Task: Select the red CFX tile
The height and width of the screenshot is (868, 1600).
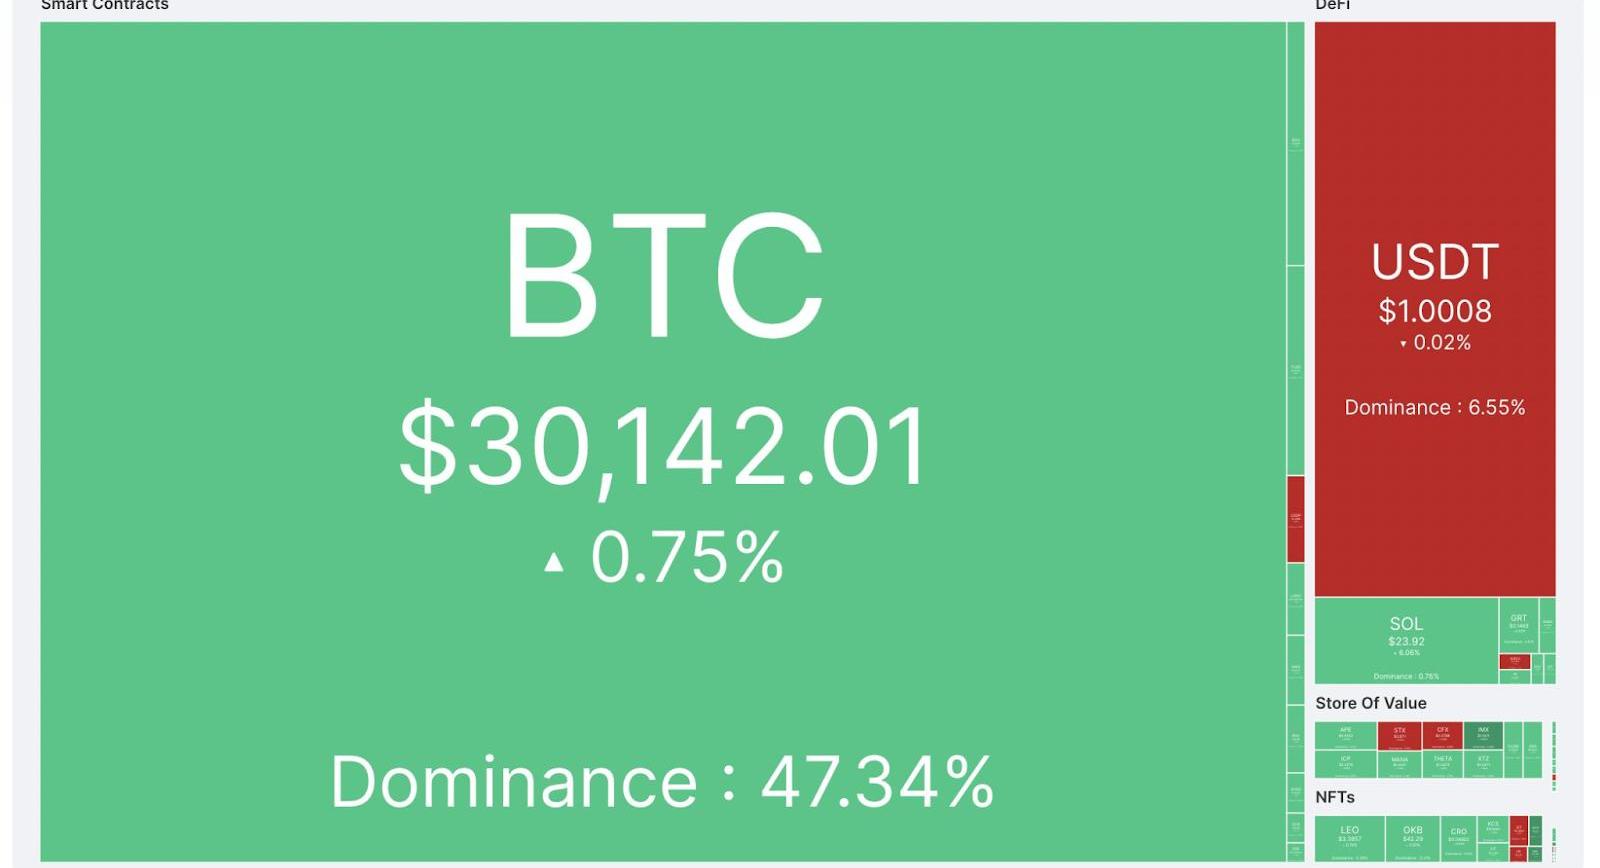Action: coord(1442,735)
